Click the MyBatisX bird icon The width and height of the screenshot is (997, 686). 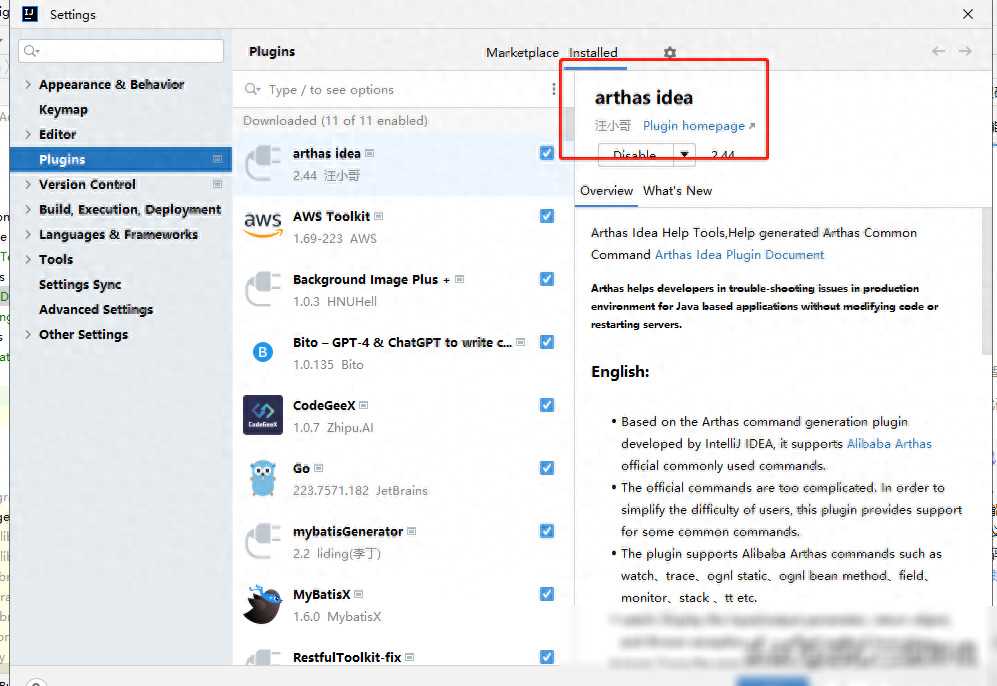point(263,604)
